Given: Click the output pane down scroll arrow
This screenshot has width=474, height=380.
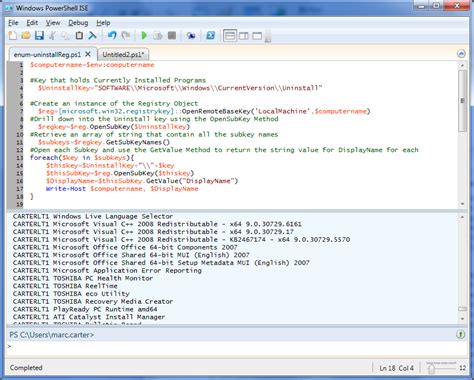Looking at the screenshot, I should pos(462,319).
